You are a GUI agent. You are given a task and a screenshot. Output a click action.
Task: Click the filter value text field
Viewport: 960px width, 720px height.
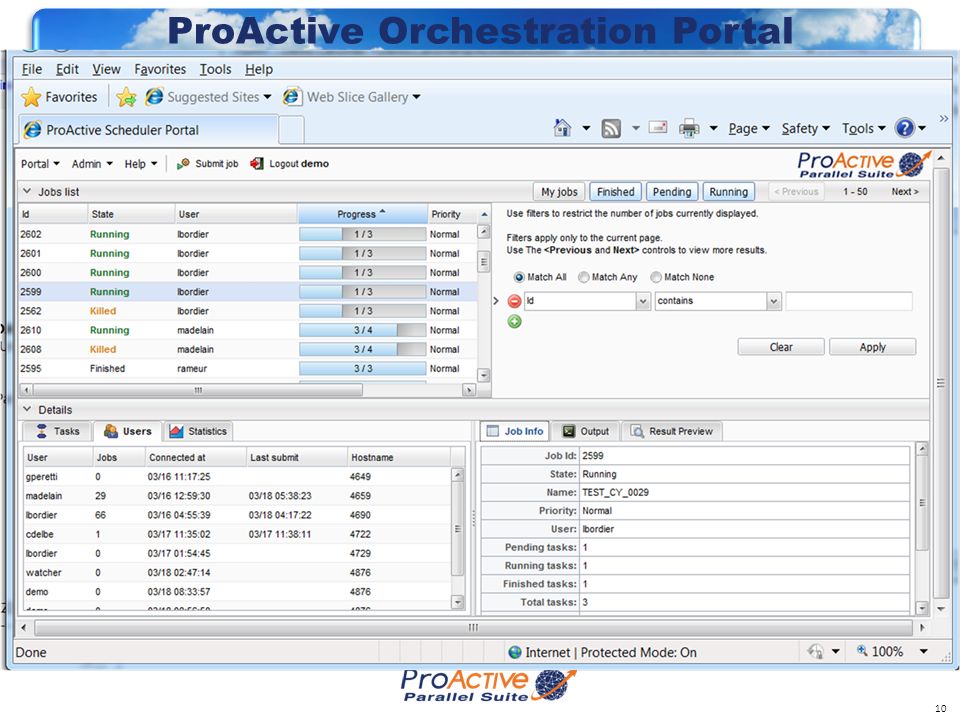pos(849,301)
